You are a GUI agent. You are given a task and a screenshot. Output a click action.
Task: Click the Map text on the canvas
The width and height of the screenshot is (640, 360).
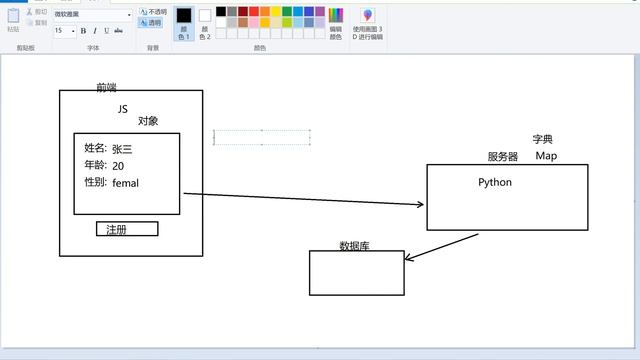[546, 156]
